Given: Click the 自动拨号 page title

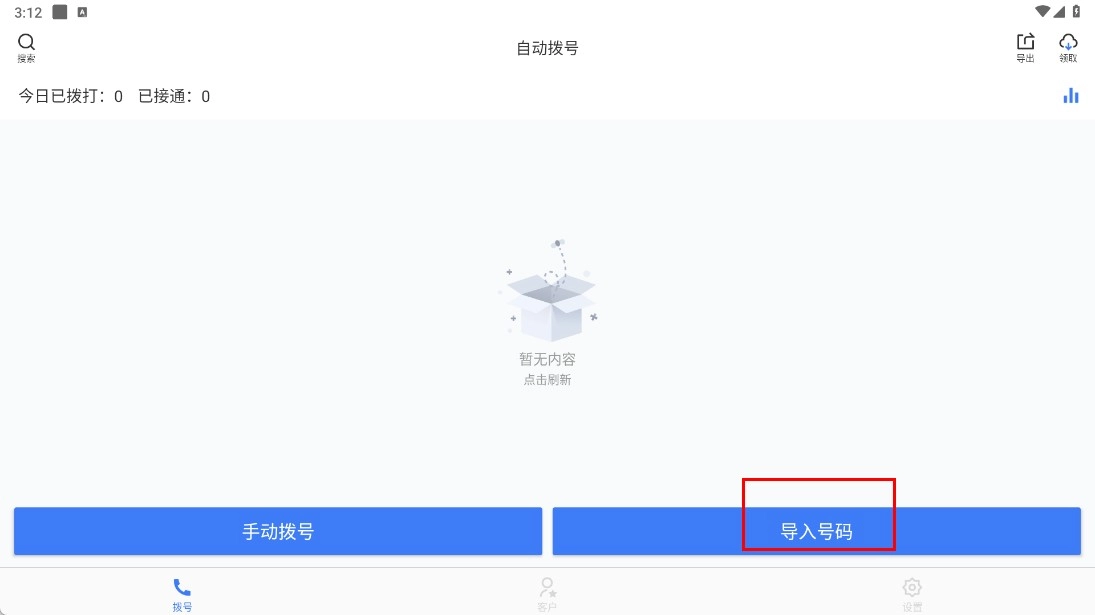Looking at the screenshot, I should [548, 48].
